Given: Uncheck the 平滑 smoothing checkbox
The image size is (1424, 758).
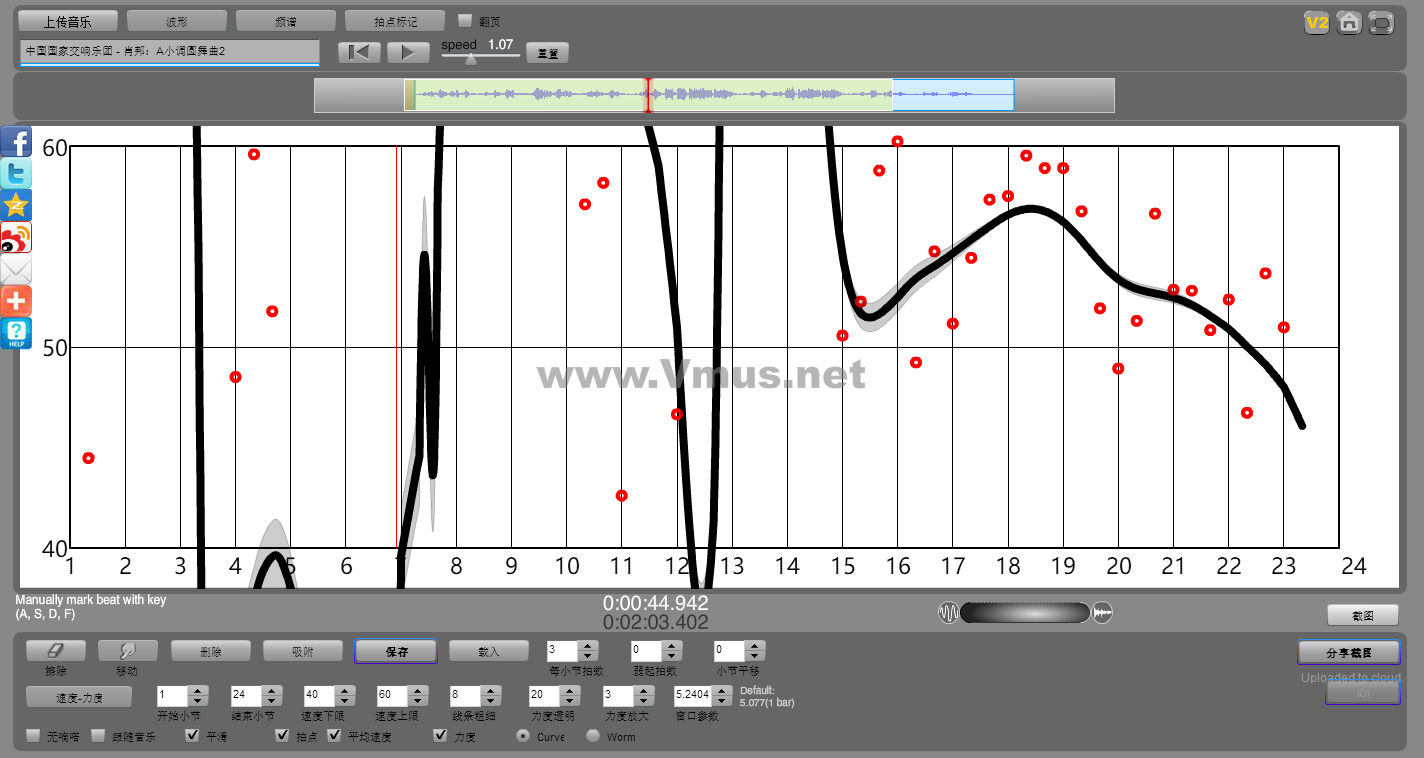Looking at the screenshot, I should coord(193,736).
